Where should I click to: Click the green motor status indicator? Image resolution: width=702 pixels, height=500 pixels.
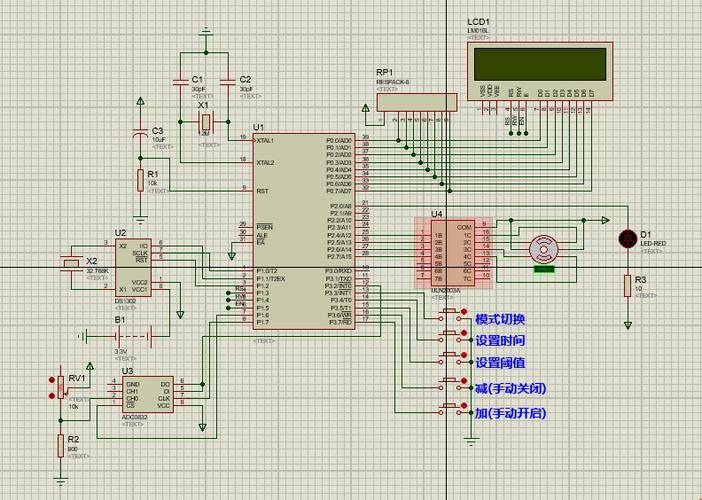point(544,269)
